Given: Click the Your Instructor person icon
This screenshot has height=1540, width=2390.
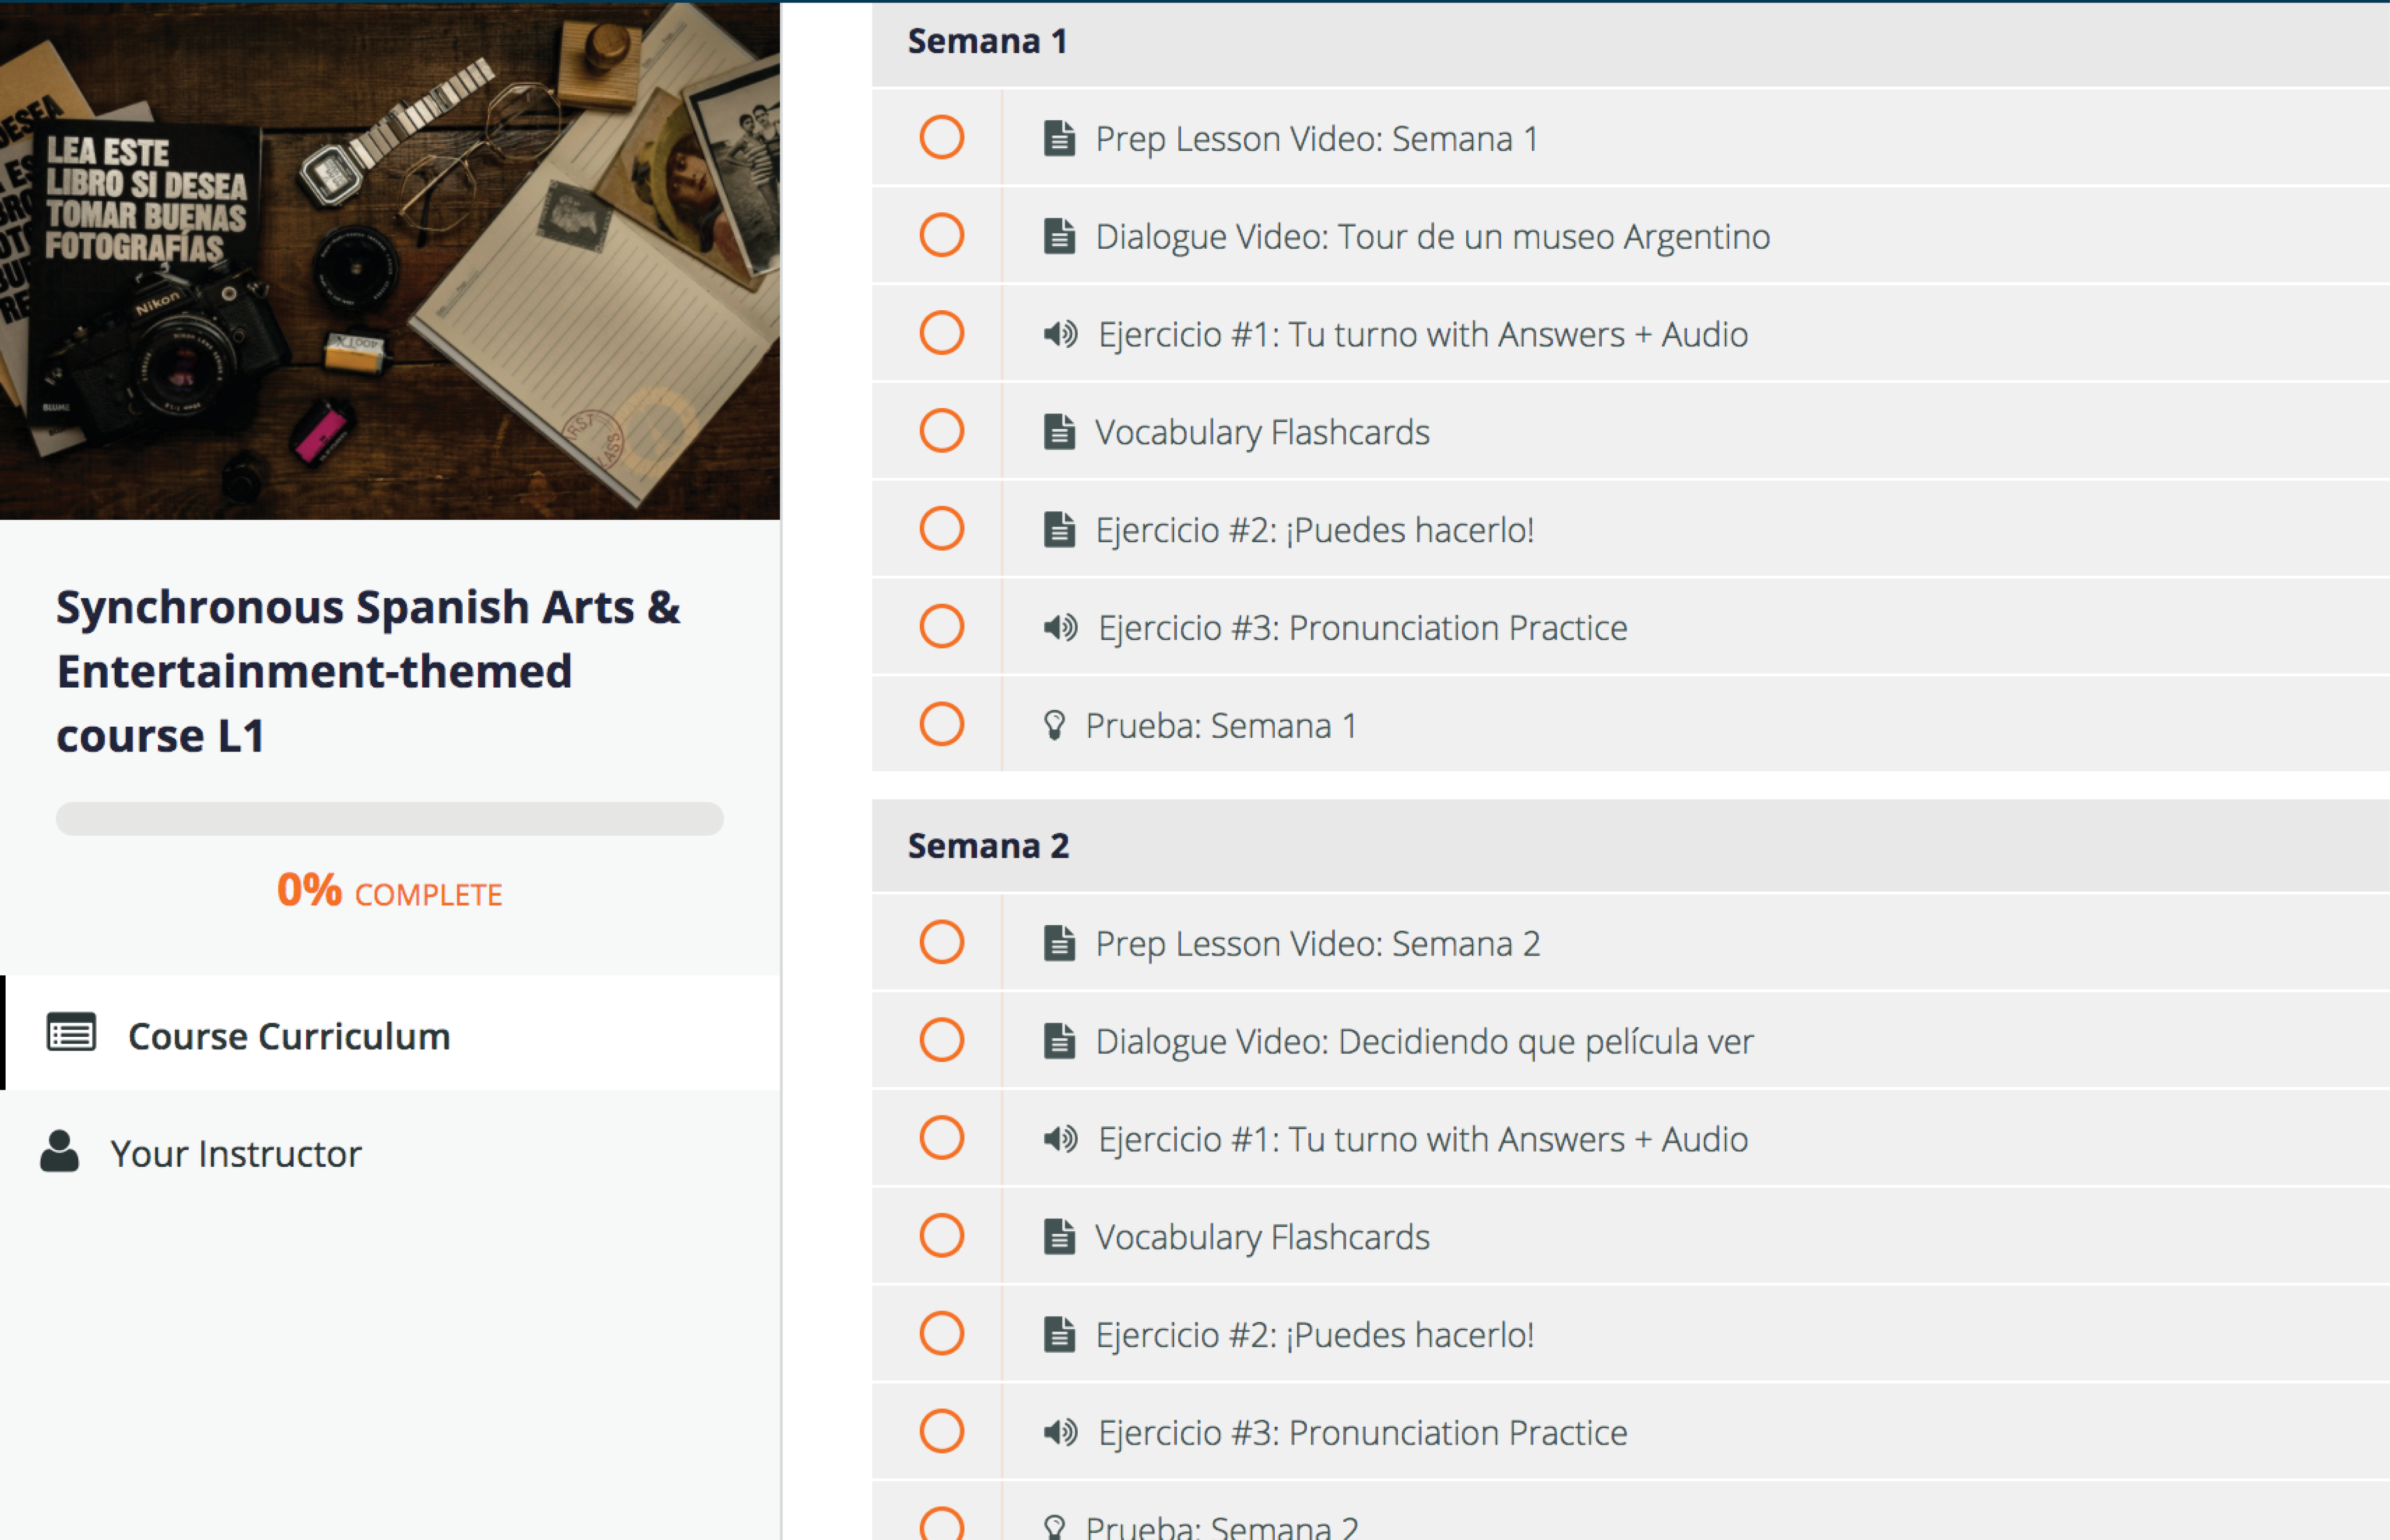Looking at the screenshot, I should (x=59, y=1151).
